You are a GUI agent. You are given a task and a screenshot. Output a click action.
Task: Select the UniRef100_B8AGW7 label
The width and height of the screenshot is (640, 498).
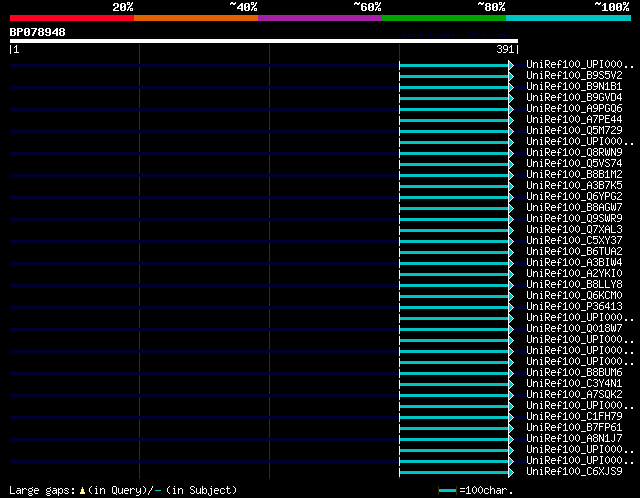(574, 208)
